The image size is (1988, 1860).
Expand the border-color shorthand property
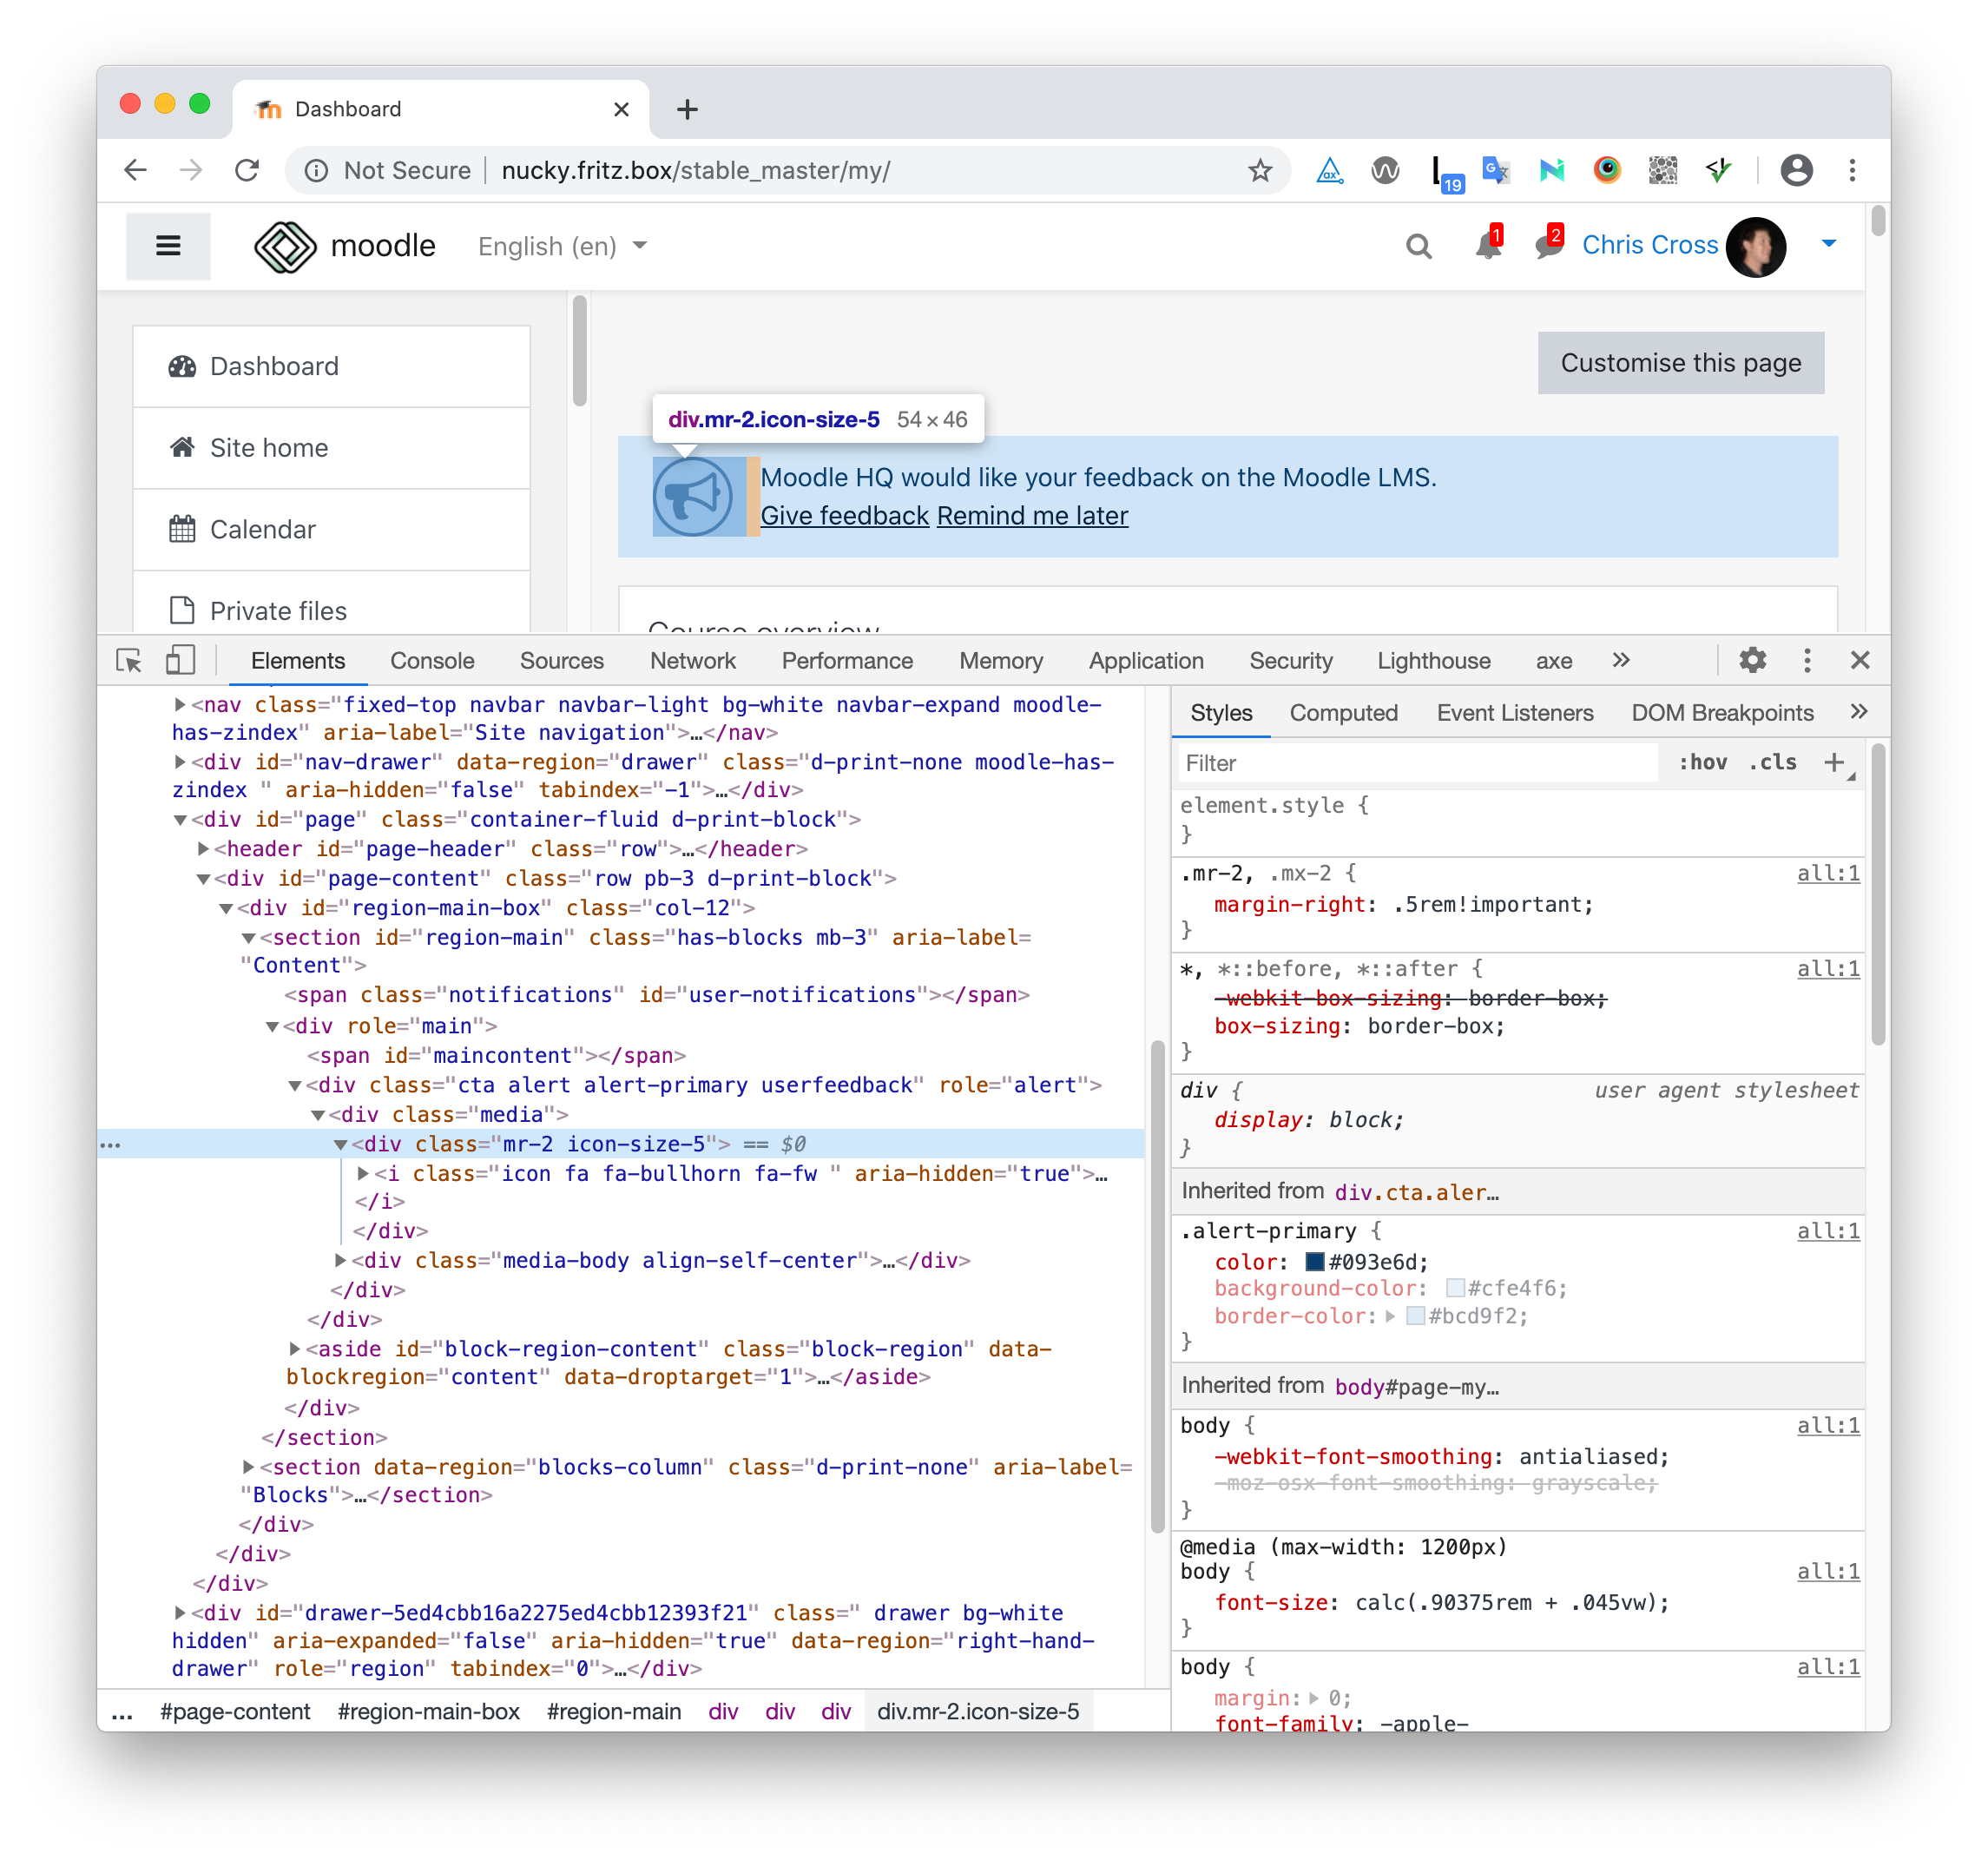point(1390,1316)
